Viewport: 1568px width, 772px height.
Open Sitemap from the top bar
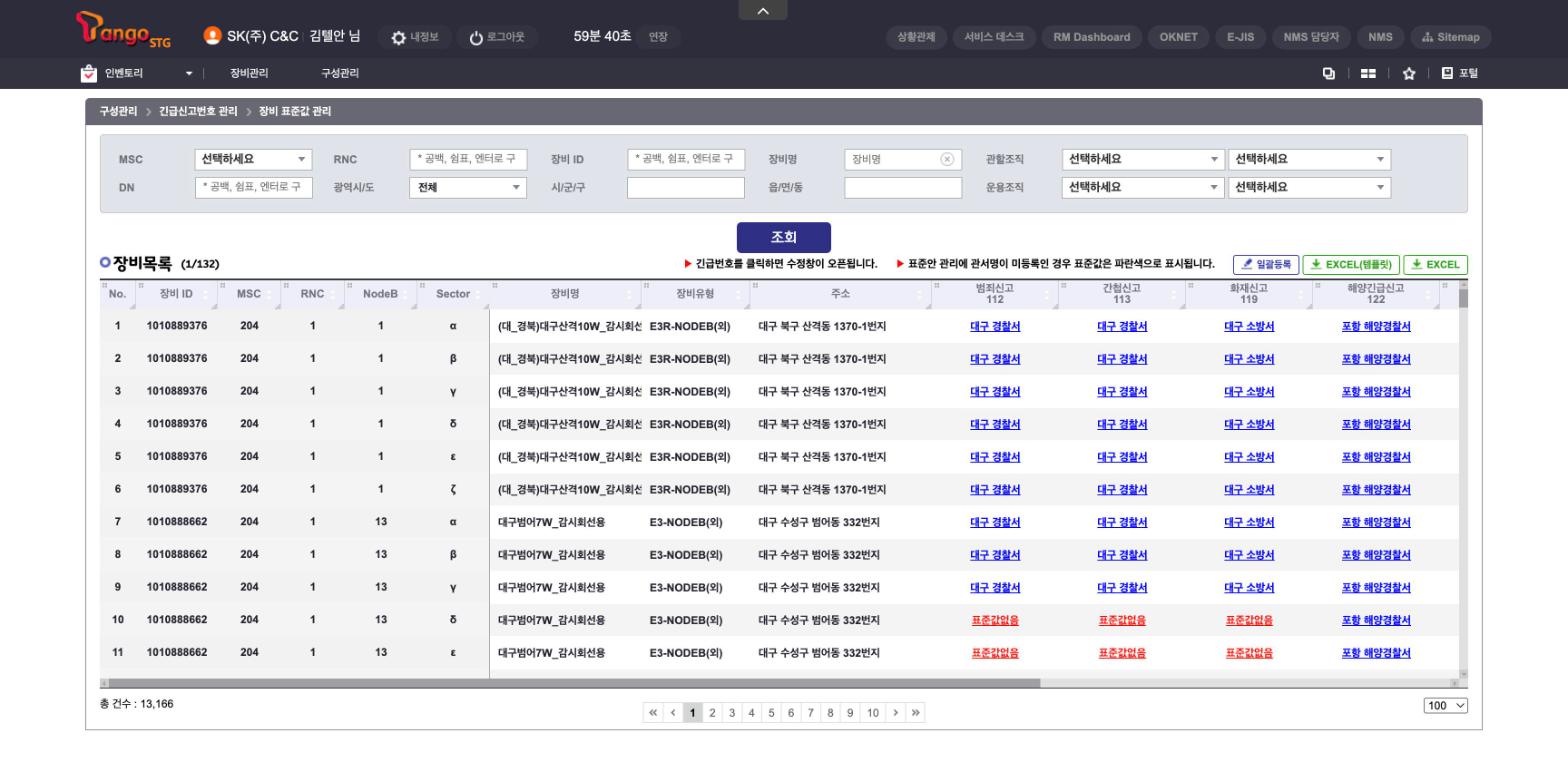point(1450,37)
